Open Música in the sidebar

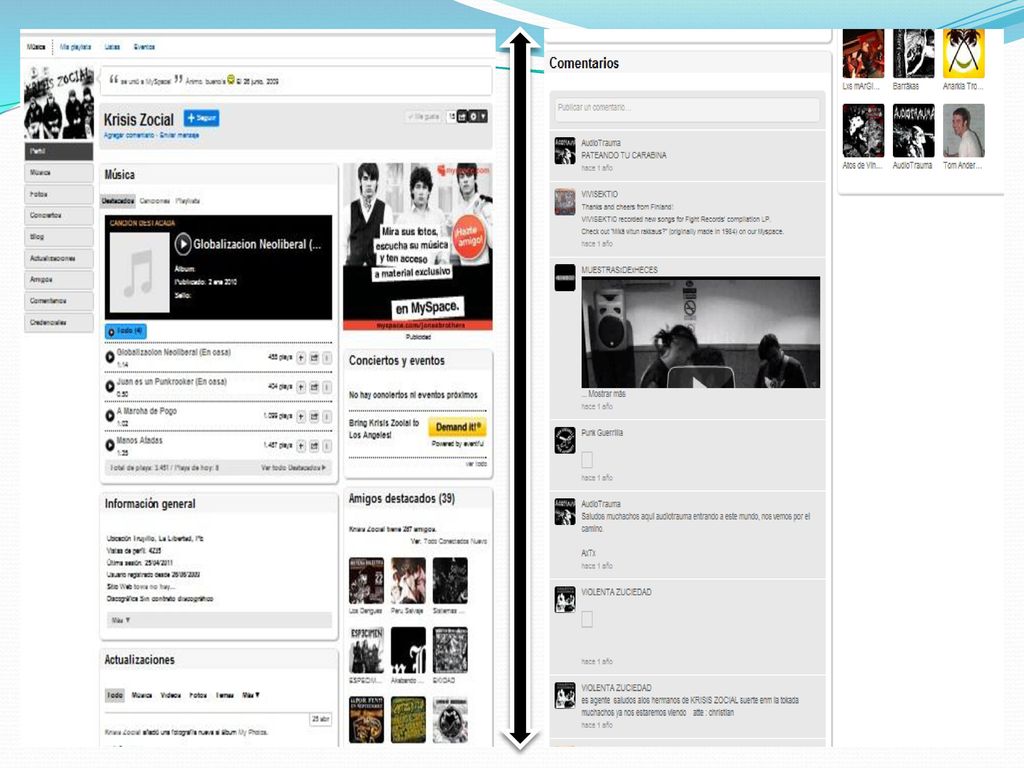pyautogui.click(x=59, y=172)
